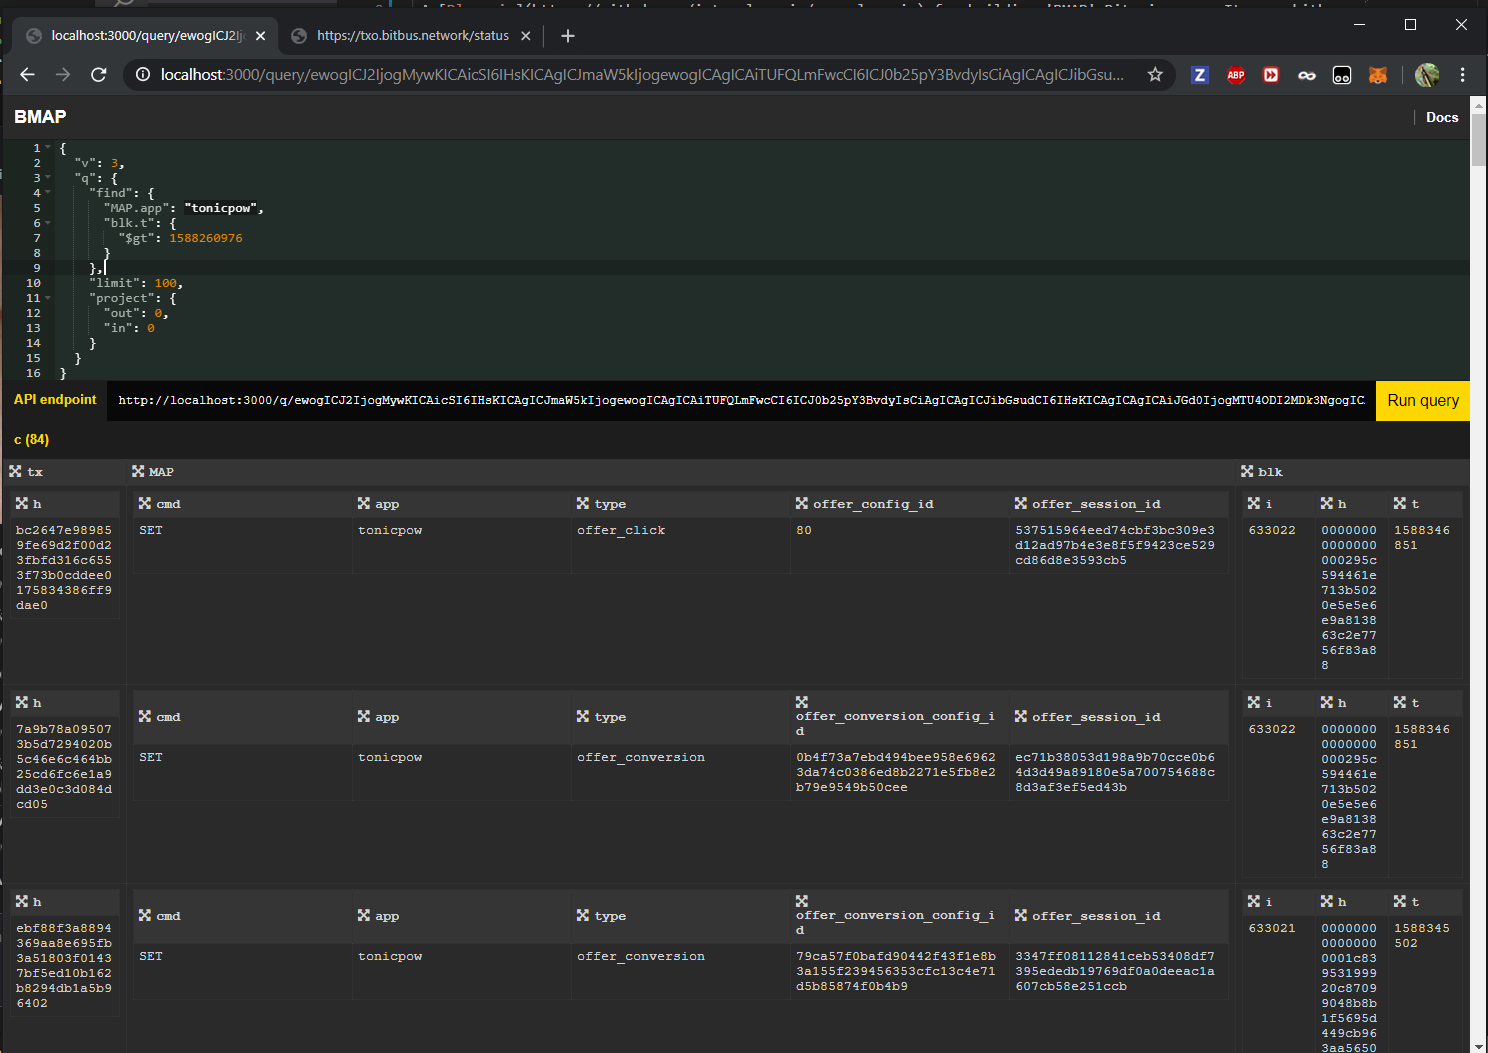Click the transaction hash starting bc2647e98985
1488x1053 pixels.
pyautogui.click(x=64, y=567)
